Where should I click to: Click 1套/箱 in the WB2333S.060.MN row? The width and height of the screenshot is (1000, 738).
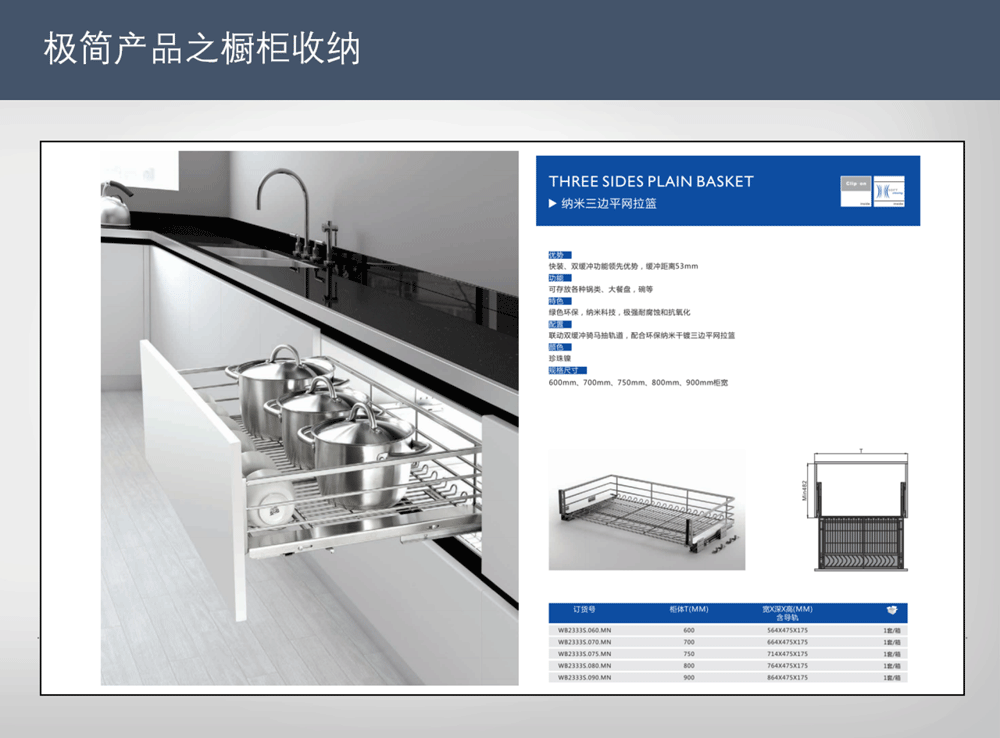click(892, 631)
